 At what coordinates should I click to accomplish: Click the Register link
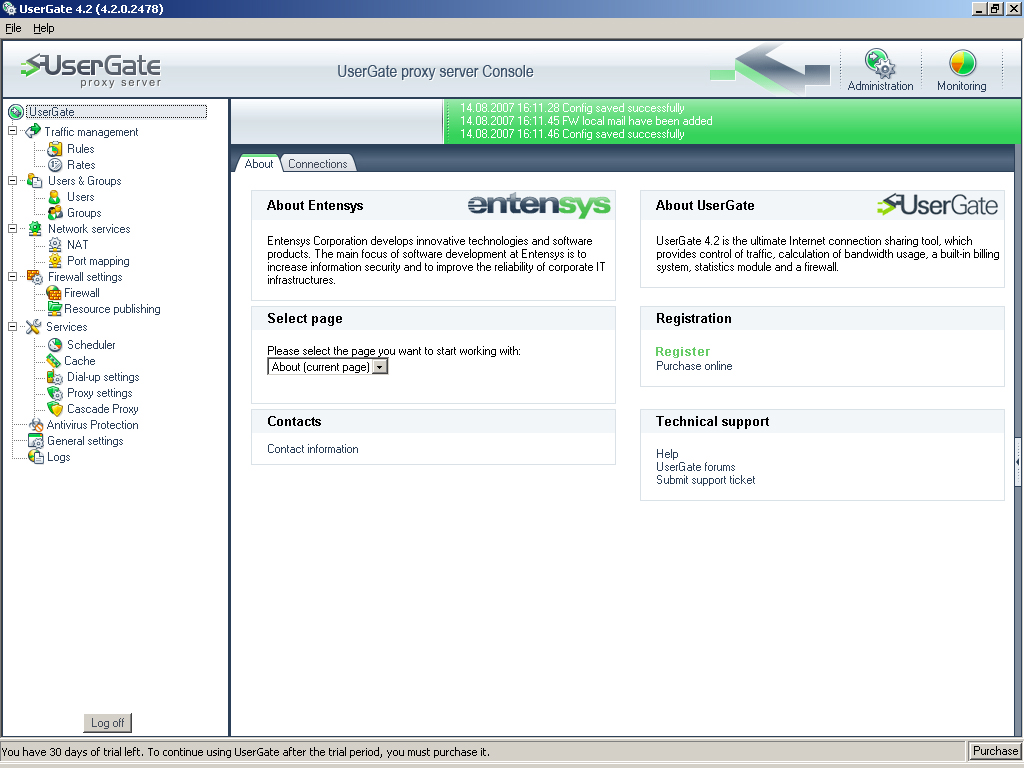[682, 351]
